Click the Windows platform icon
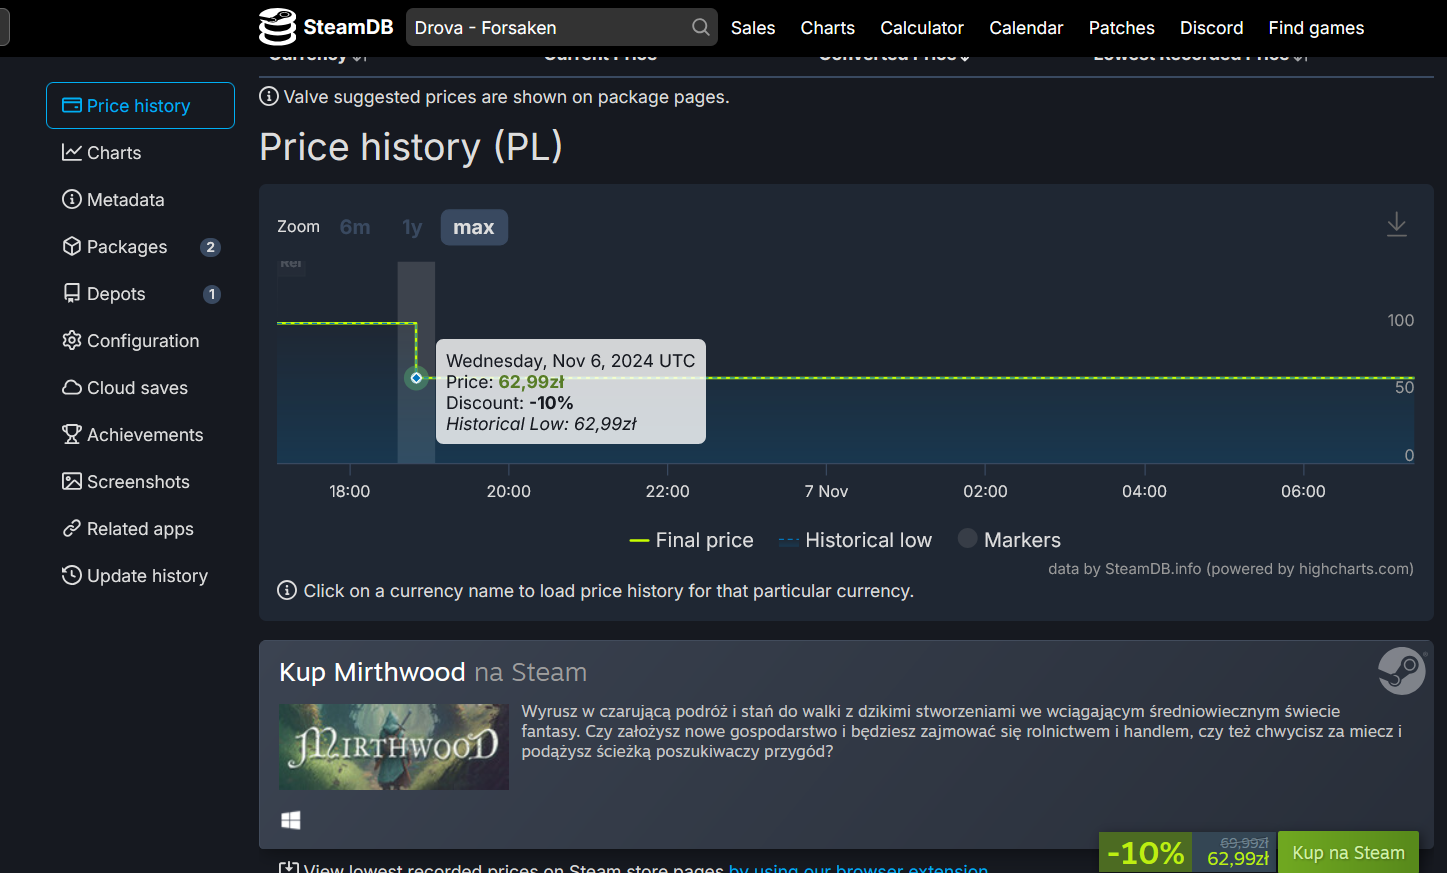Image resolution: width=1447 pixels, height=873 pixels. click(291, 820)
